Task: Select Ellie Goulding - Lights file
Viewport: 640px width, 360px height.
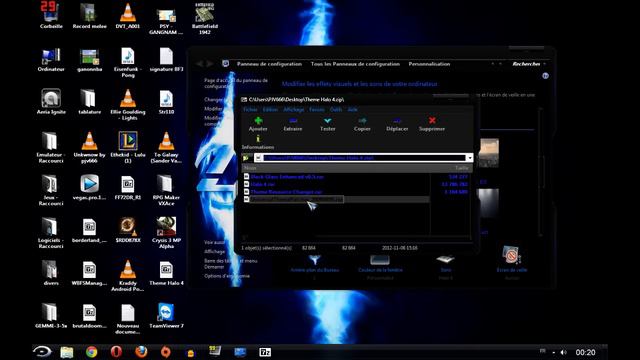Action: pos(128,104)
